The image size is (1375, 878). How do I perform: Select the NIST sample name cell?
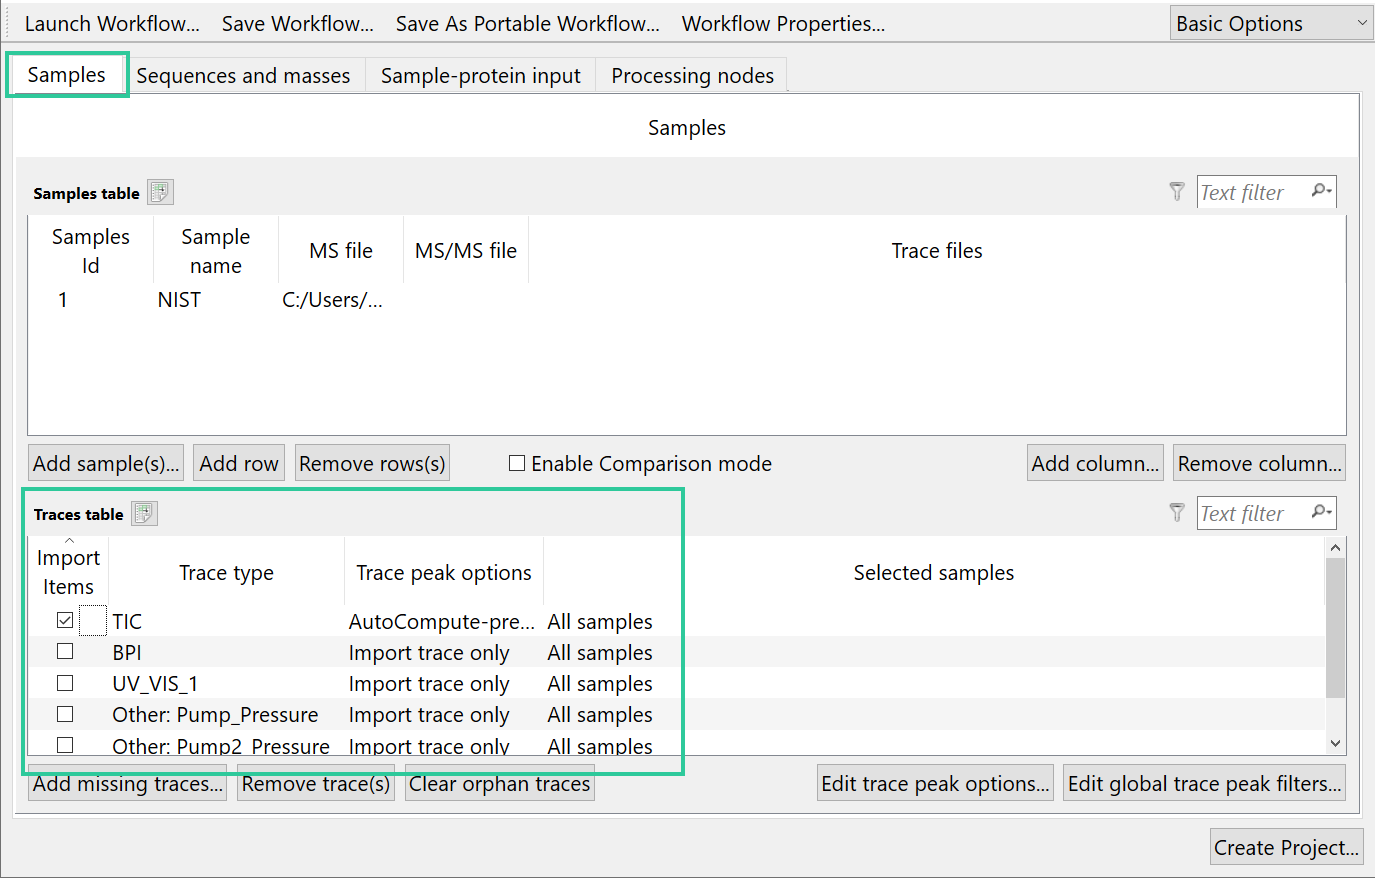(216, 300)
